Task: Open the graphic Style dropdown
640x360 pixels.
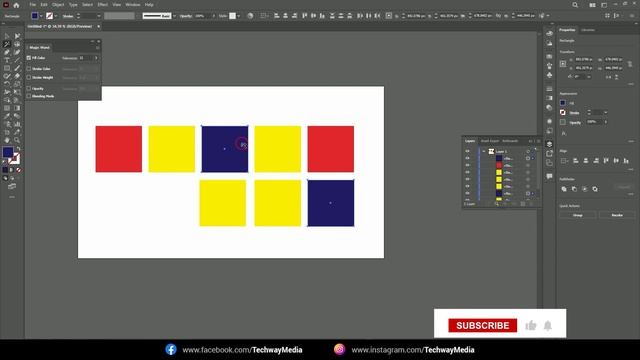Action: pyautogui.click(x=238, y=16)
